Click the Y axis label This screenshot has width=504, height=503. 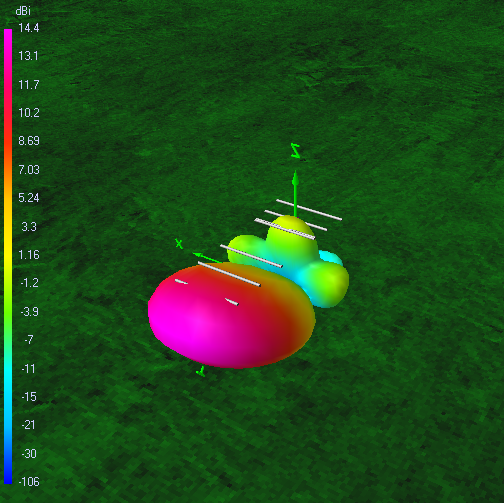click(x=201, y=371)
